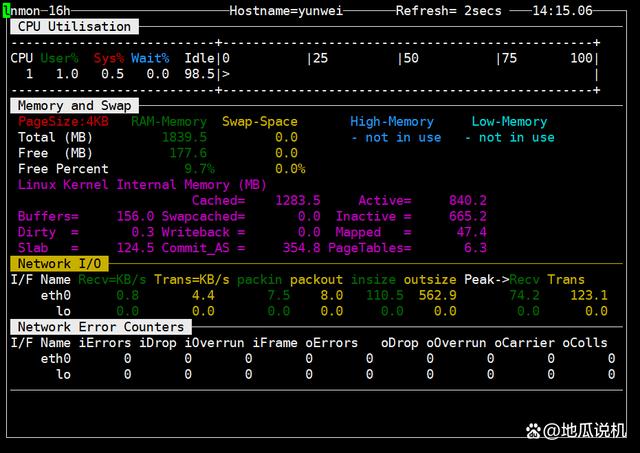Click the packin column header
The width and height of the screenshot is (640, 453).
tap(260, 280)
